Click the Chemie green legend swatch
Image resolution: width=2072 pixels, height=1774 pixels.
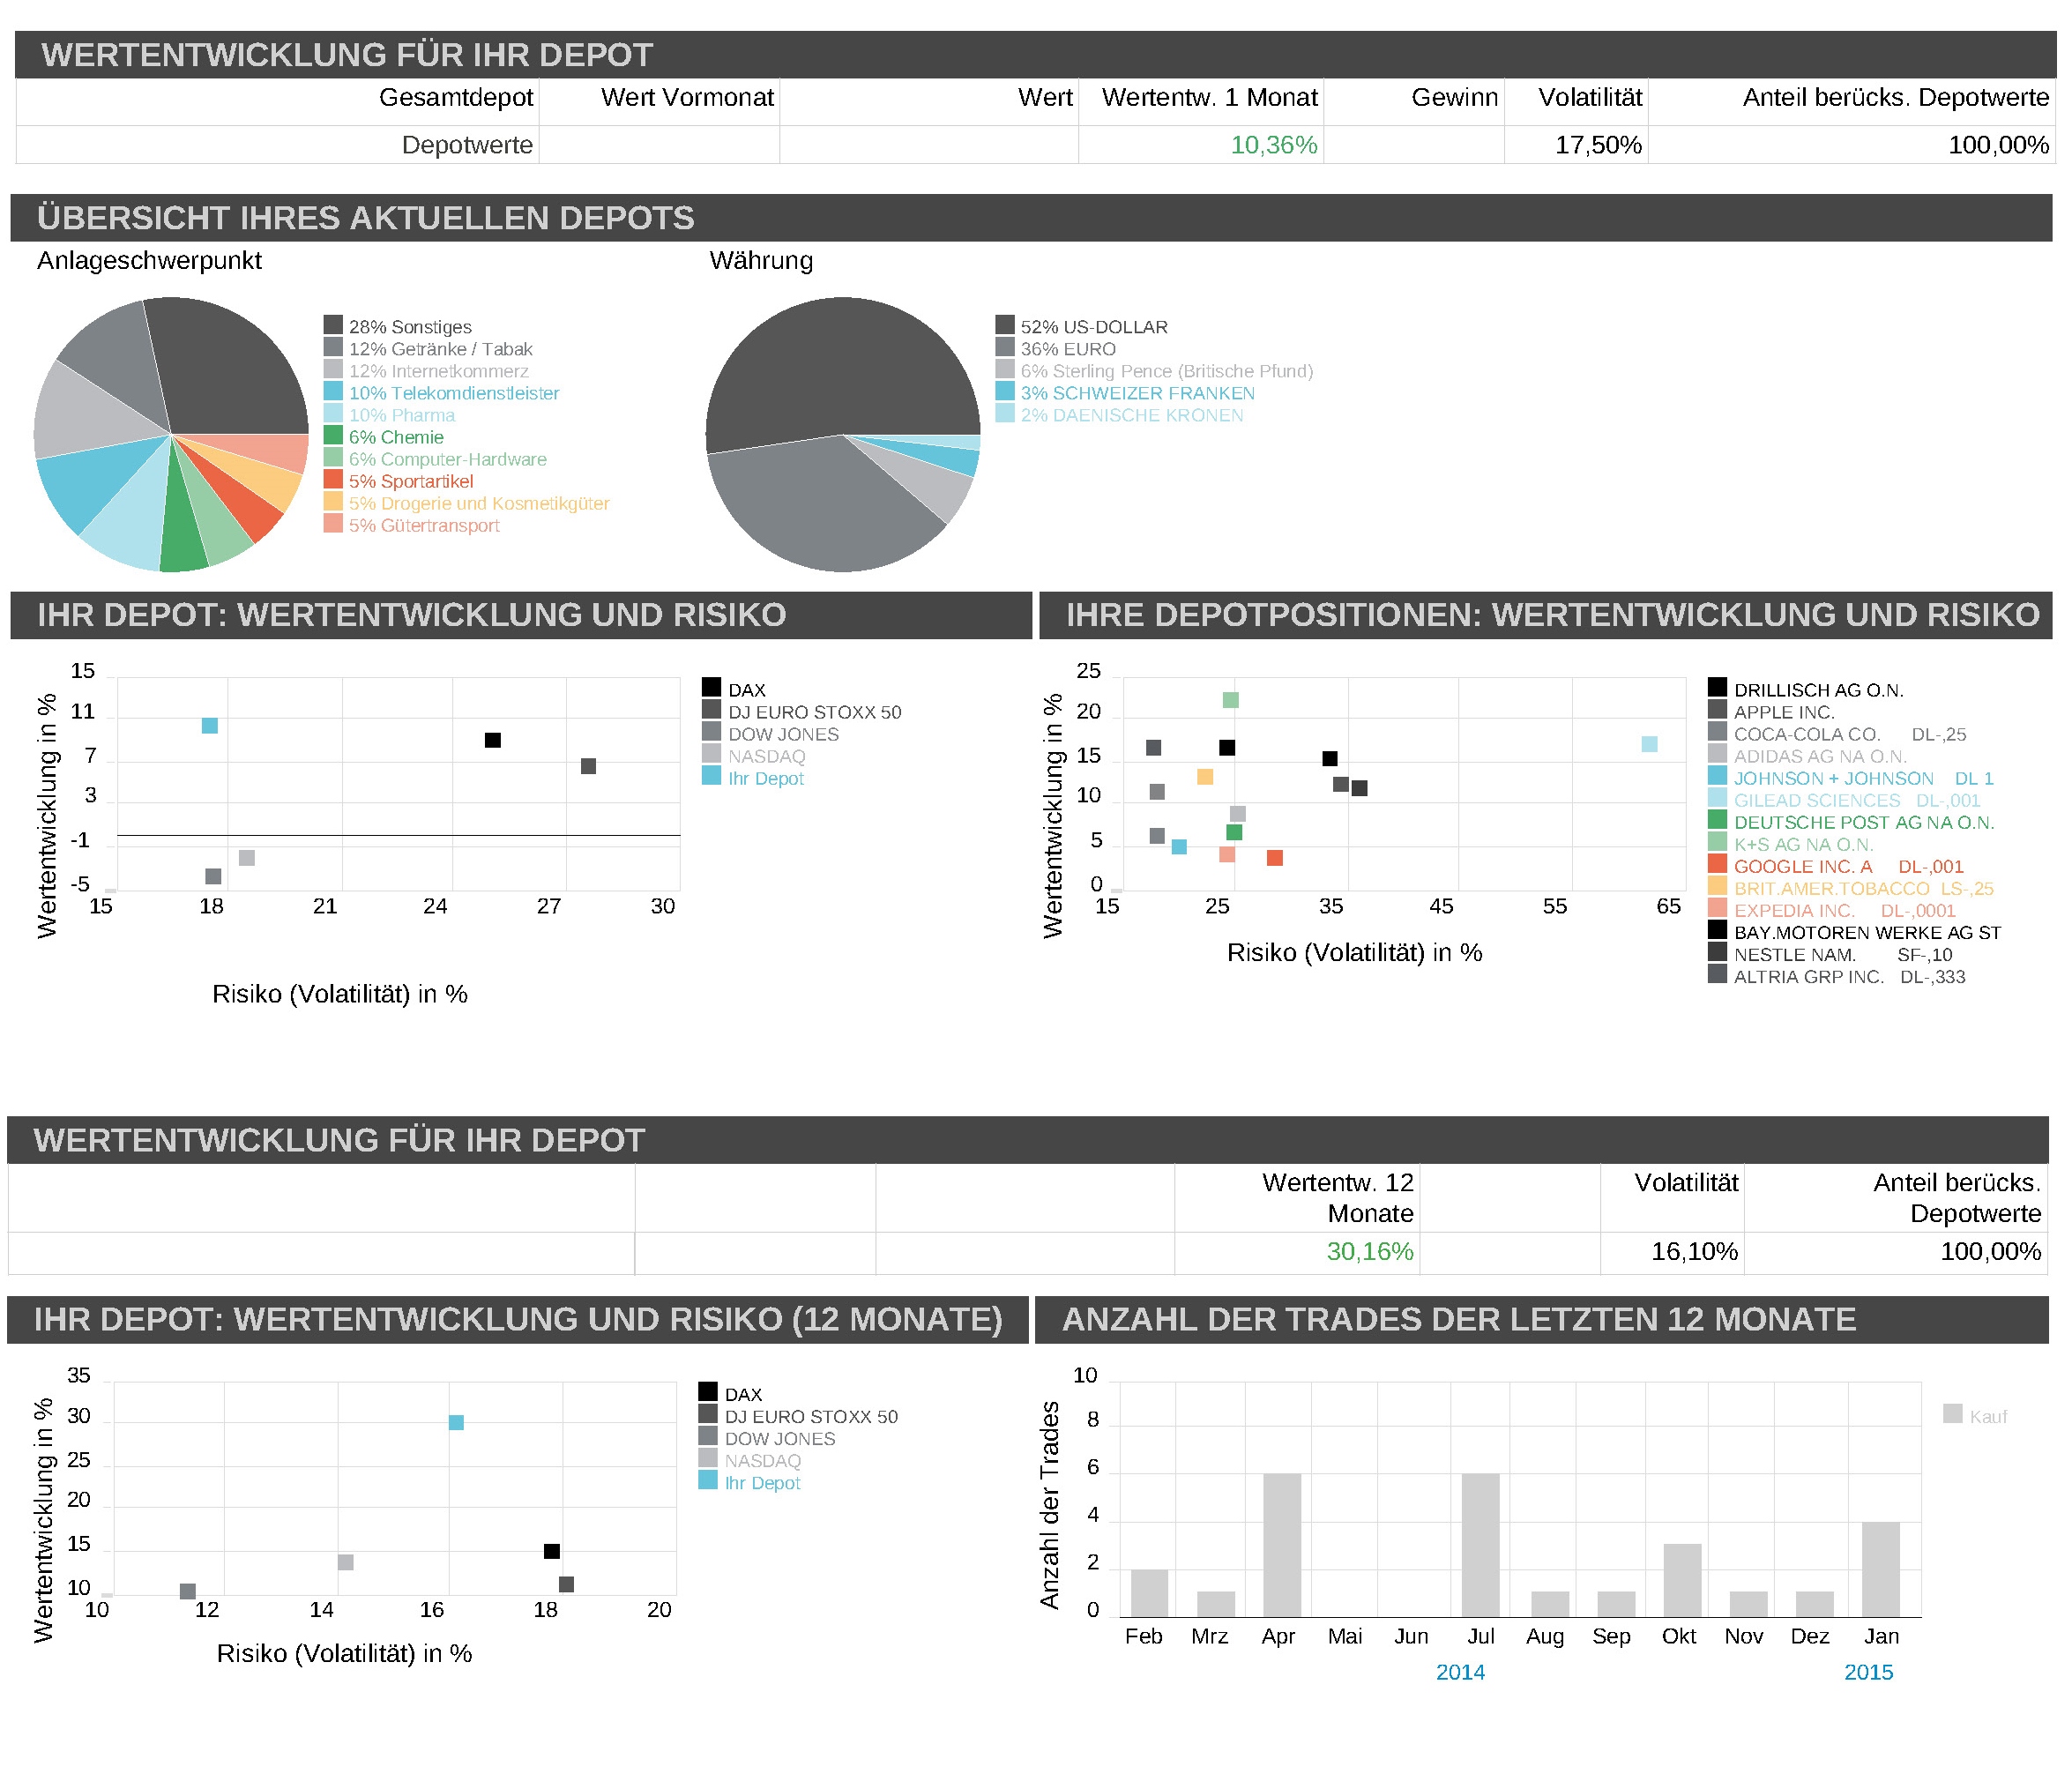pos(333,435)
